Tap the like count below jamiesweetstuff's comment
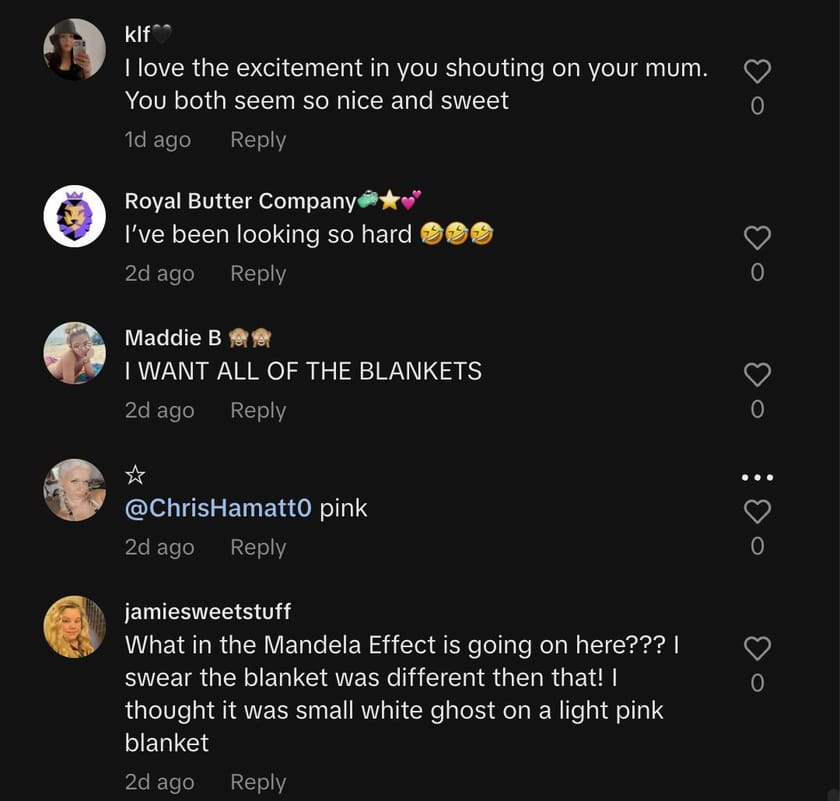The width and height of the screenshot is (840, 801). coord(757,683)
